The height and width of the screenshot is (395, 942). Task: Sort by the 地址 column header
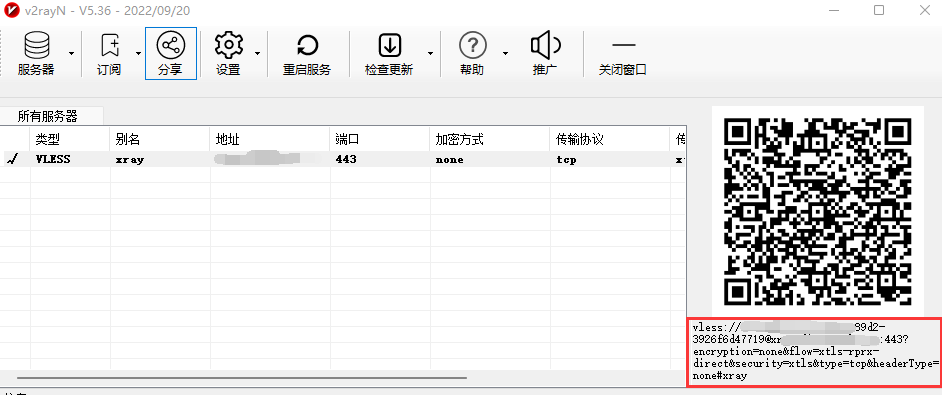[269, 139]
